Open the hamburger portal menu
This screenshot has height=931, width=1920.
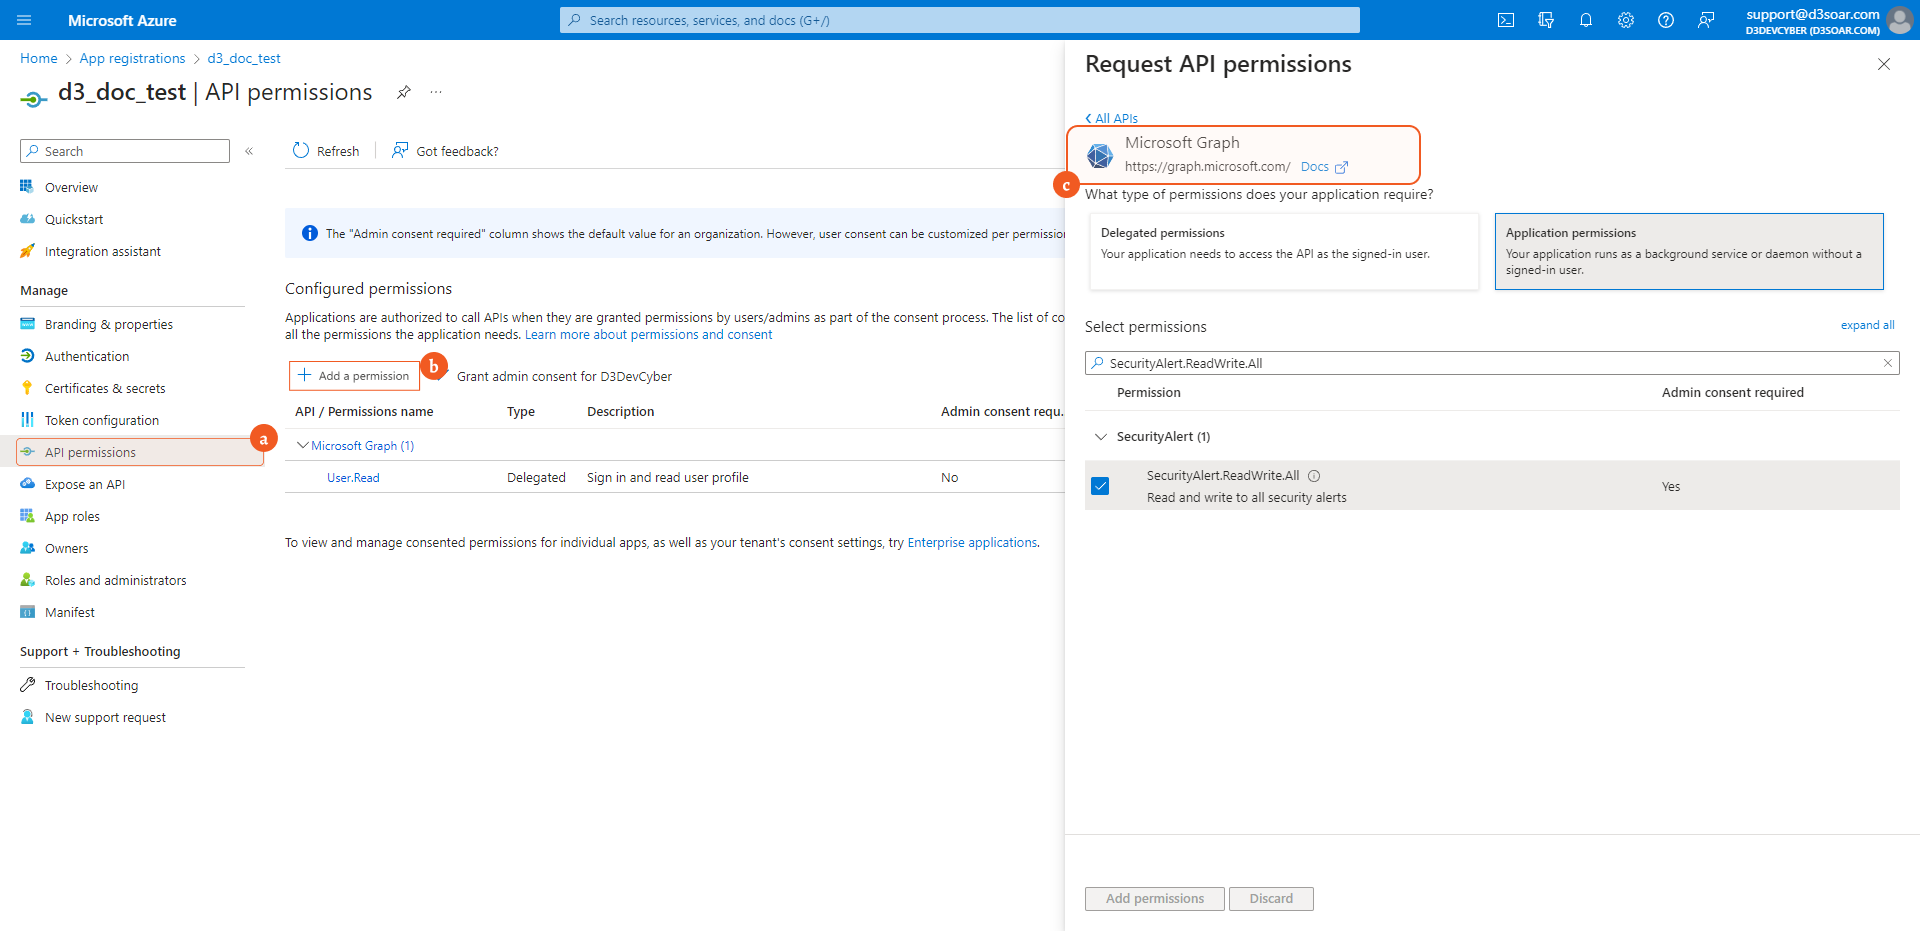24,20
